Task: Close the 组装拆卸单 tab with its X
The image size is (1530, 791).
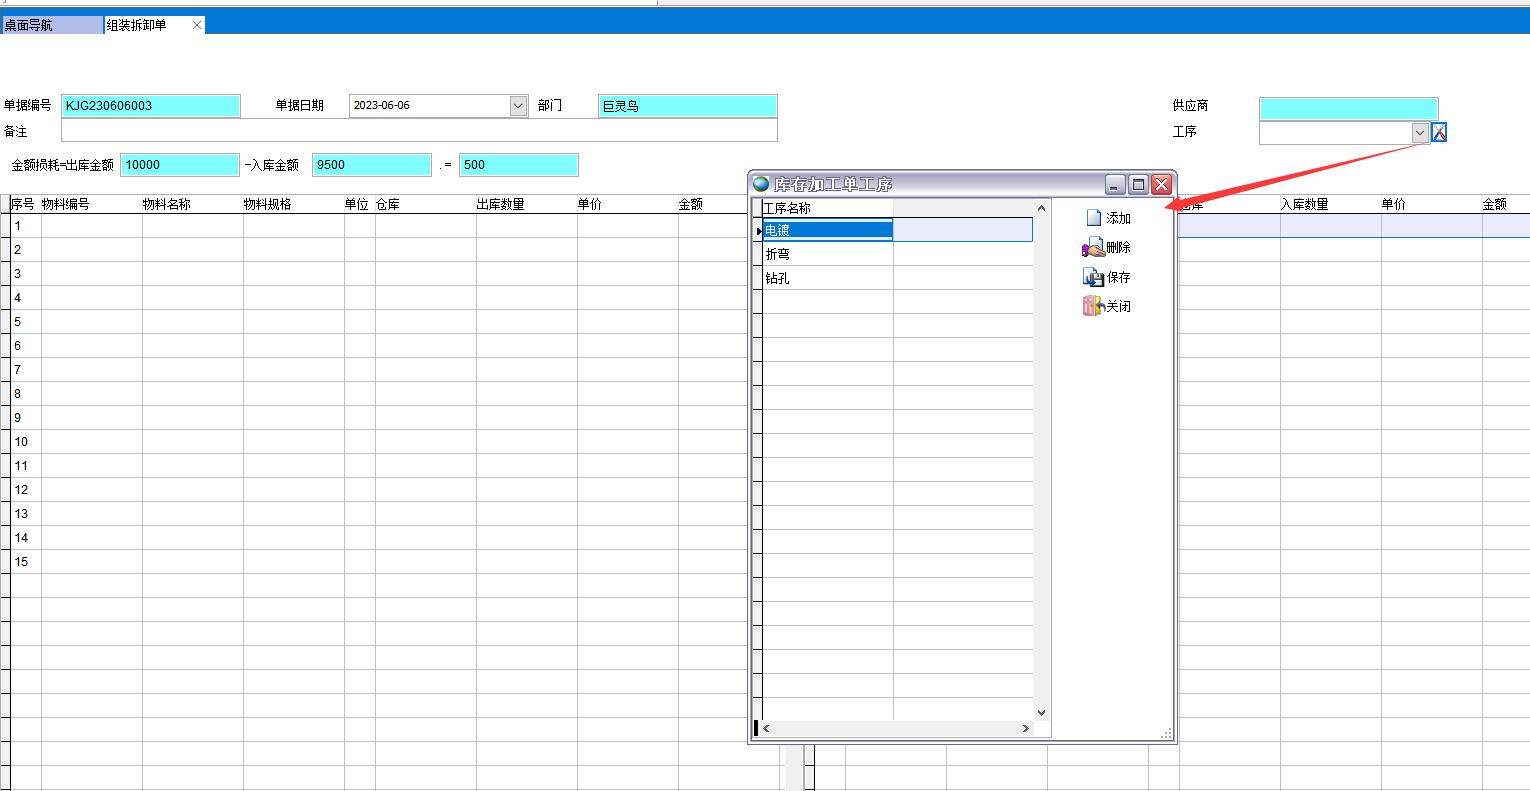Action: point(197,25)
